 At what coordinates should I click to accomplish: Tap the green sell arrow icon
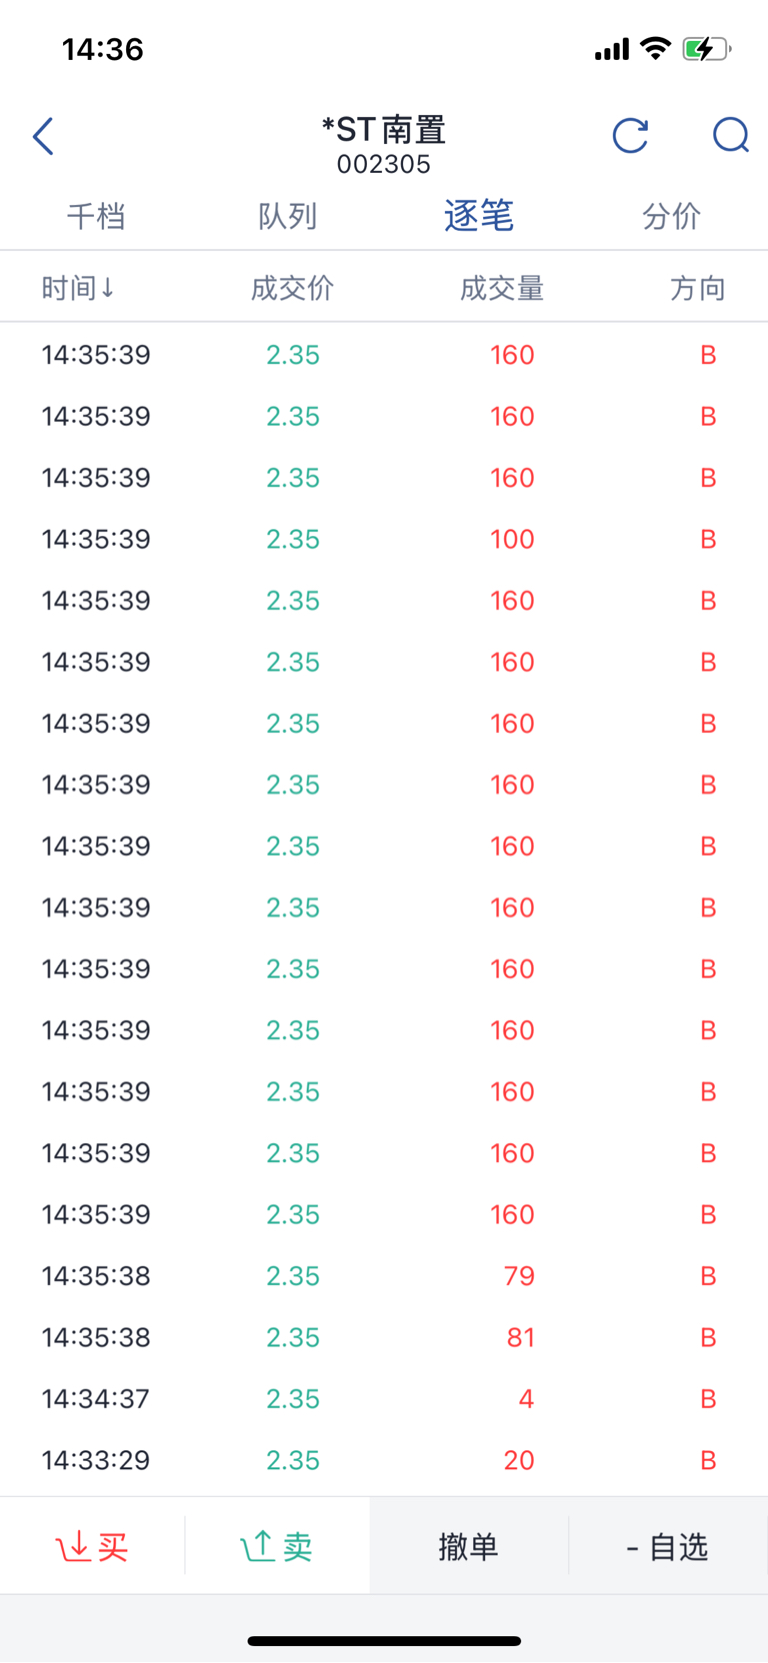257,1547
